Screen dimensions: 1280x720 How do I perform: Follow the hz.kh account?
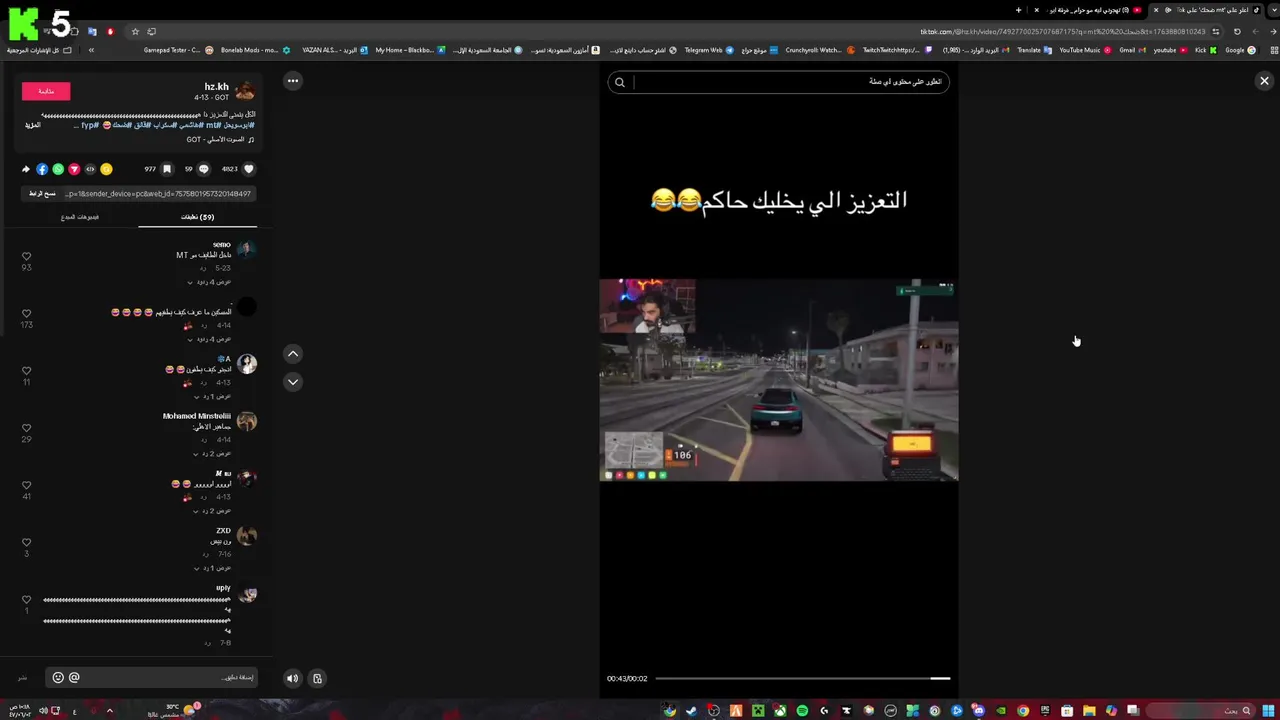point(46,91)
